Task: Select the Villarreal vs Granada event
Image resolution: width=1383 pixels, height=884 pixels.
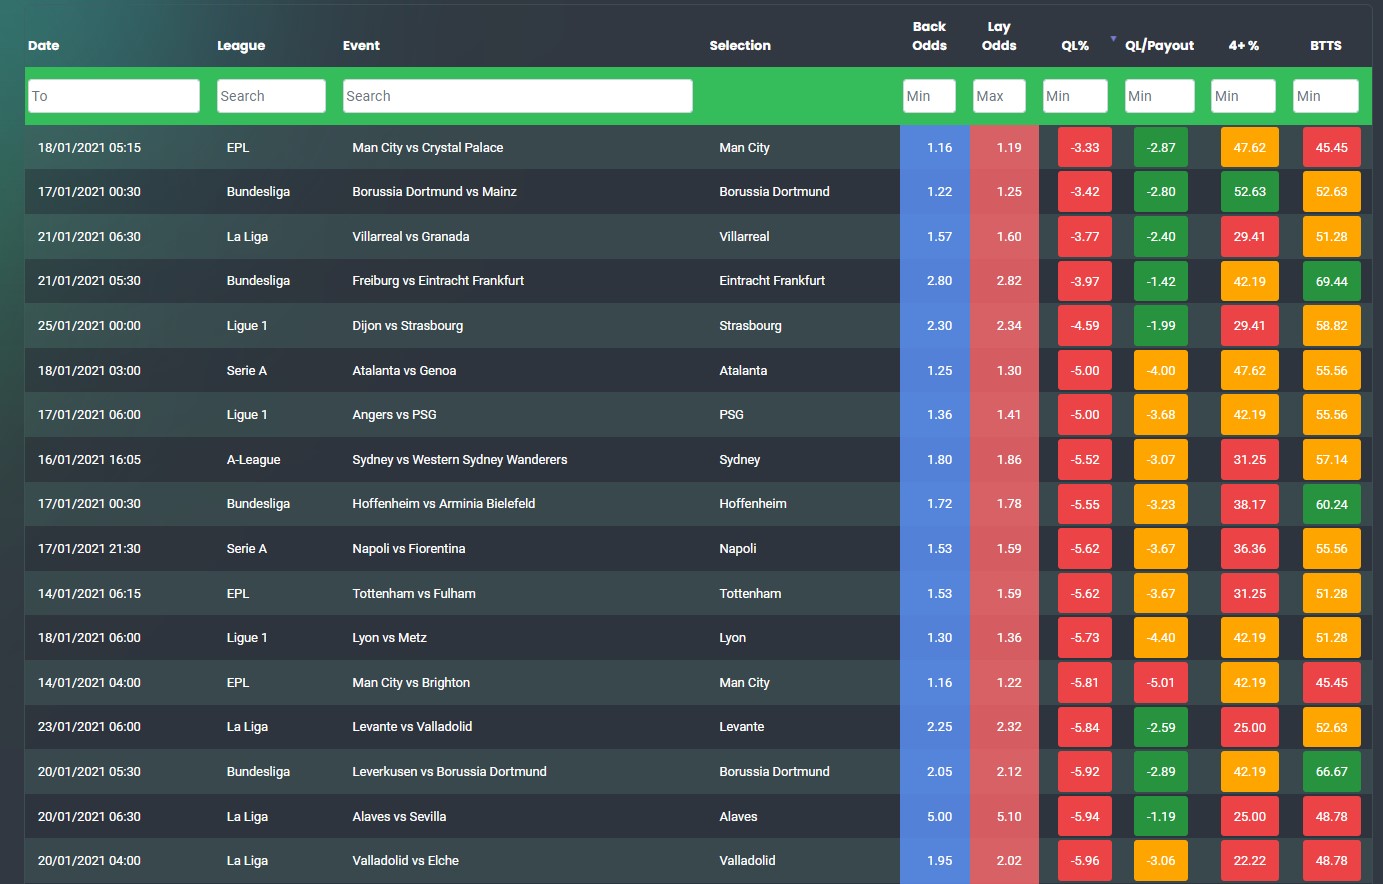Action: [411, 236]
